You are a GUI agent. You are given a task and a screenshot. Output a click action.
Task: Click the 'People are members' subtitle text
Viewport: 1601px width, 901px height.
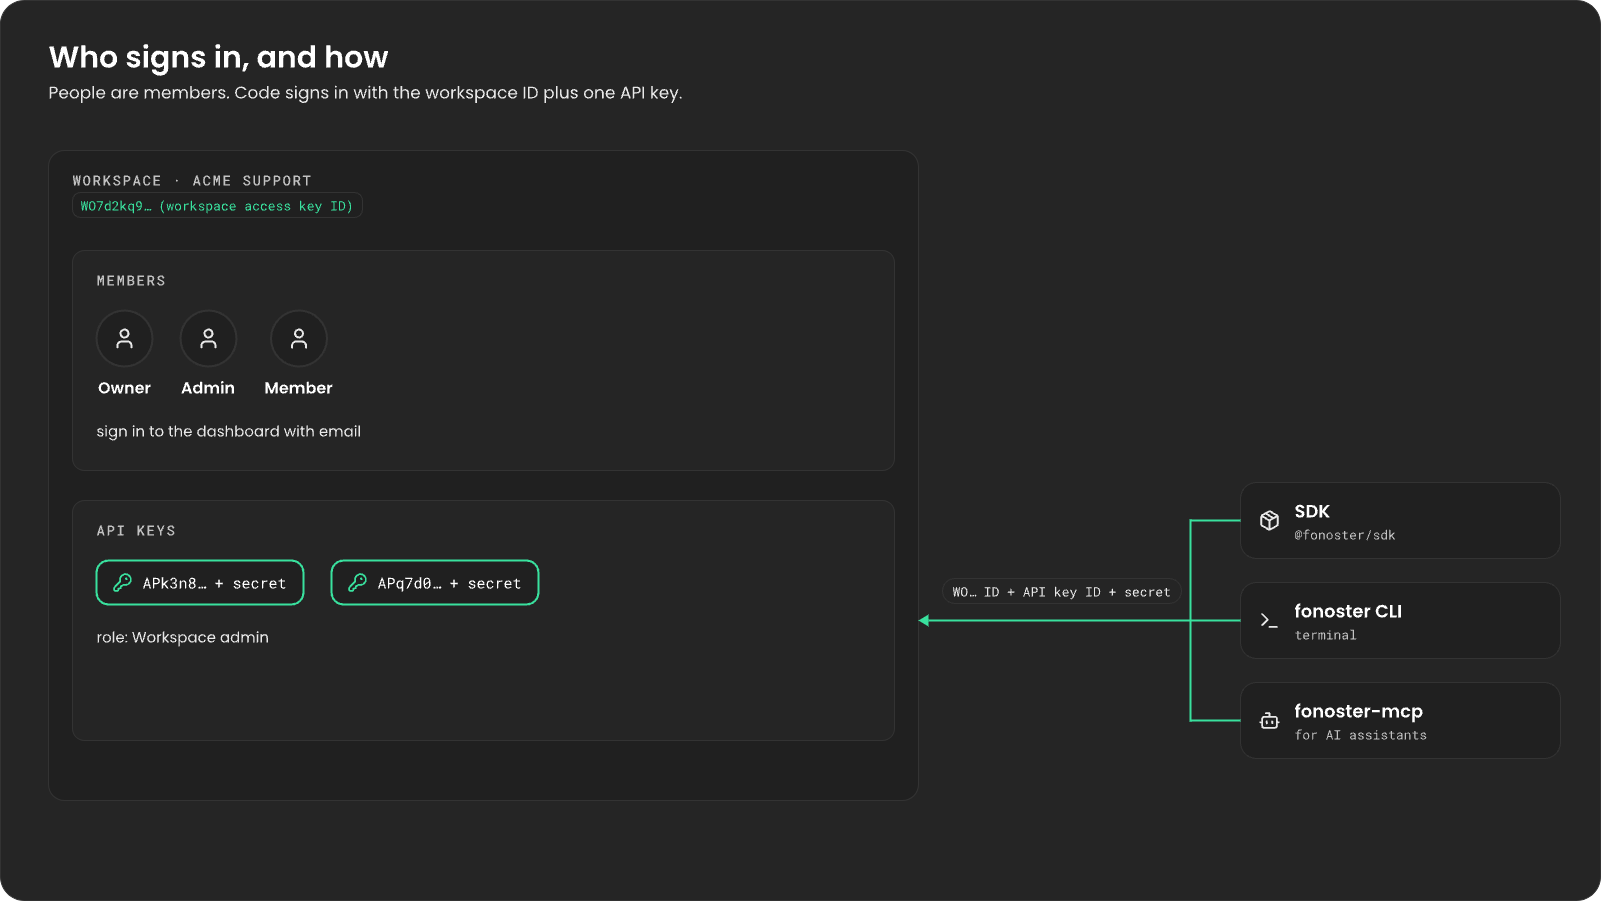[365, 93]
